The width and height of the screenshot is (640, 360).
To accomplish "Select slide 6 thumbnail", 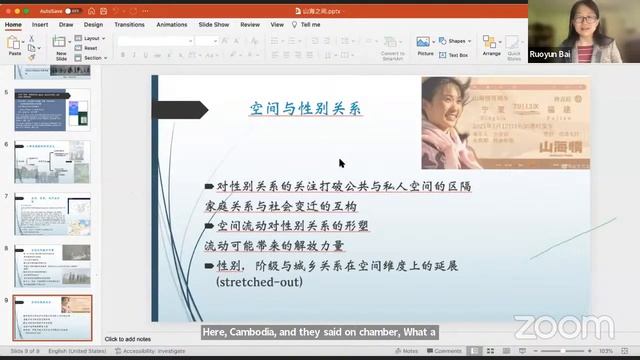I will [52, 162].
